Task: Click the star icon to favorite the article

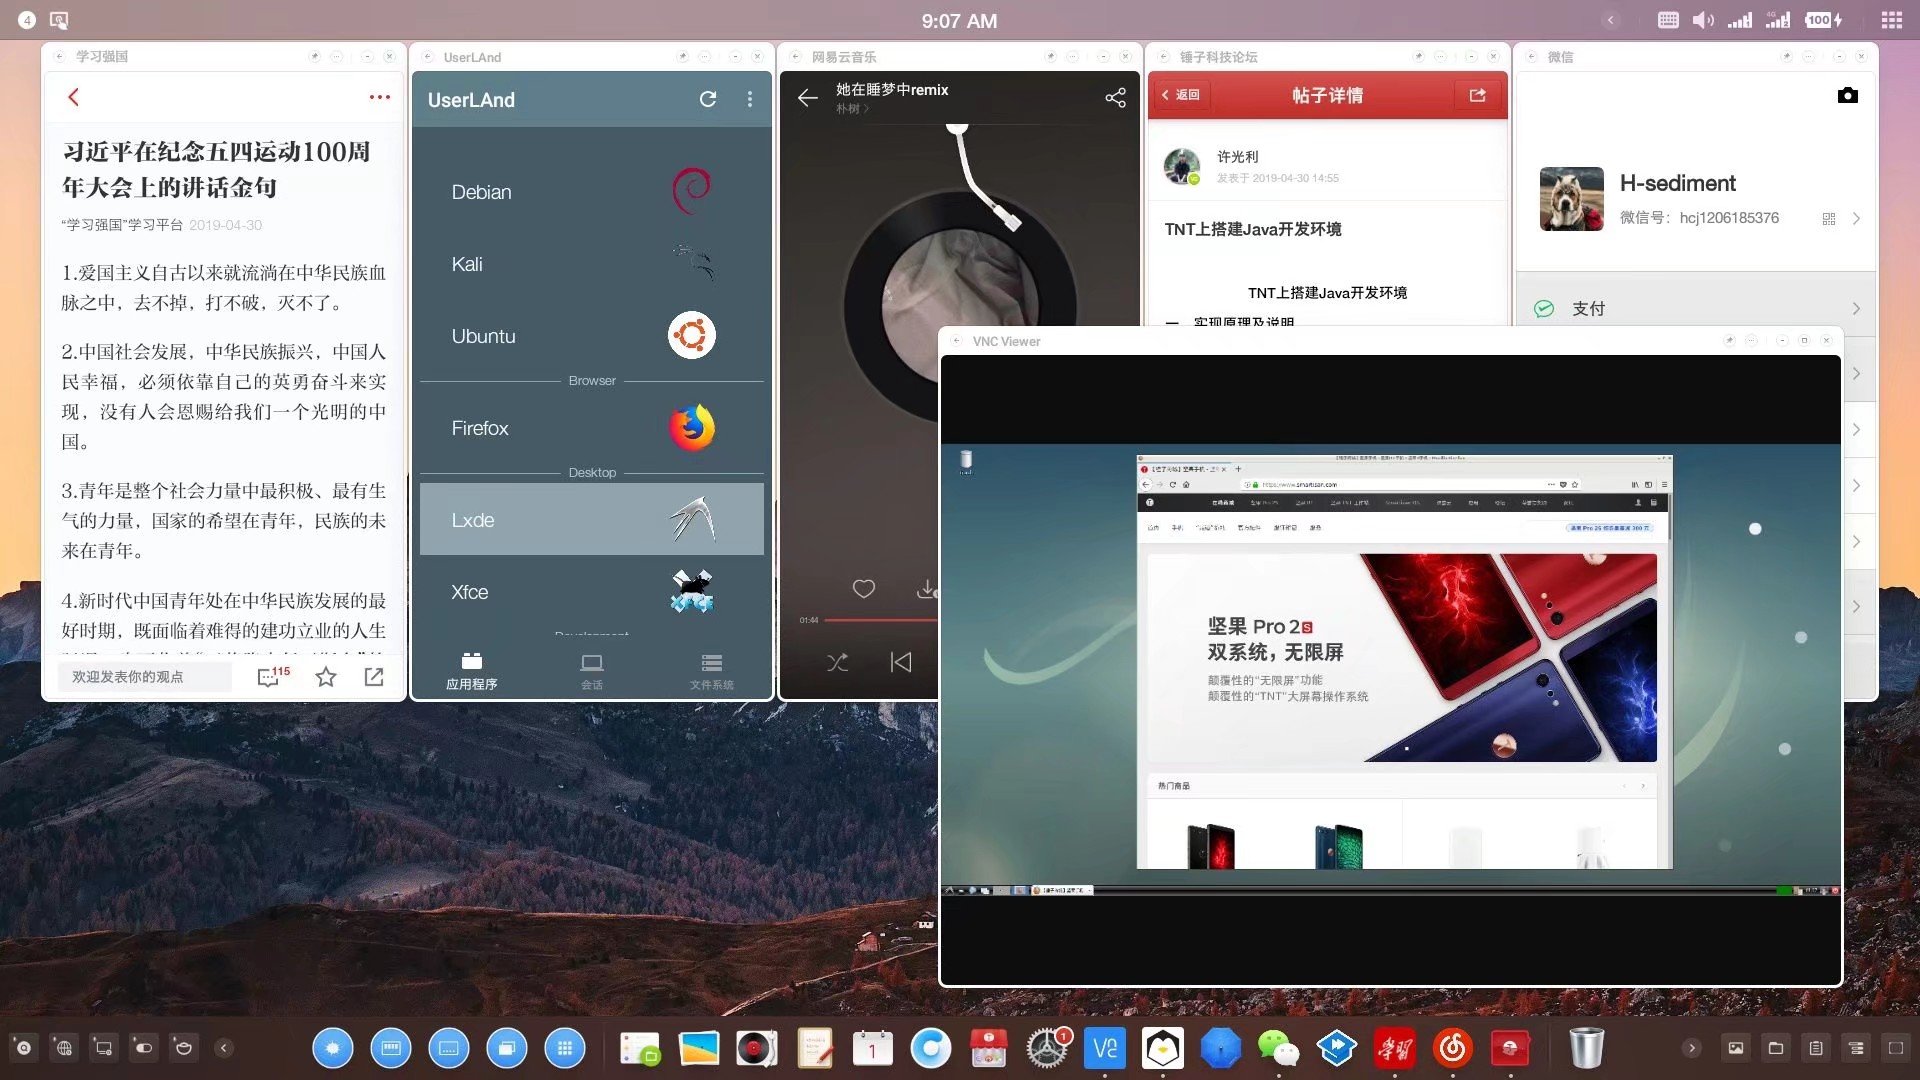Action: click(325, 677)
